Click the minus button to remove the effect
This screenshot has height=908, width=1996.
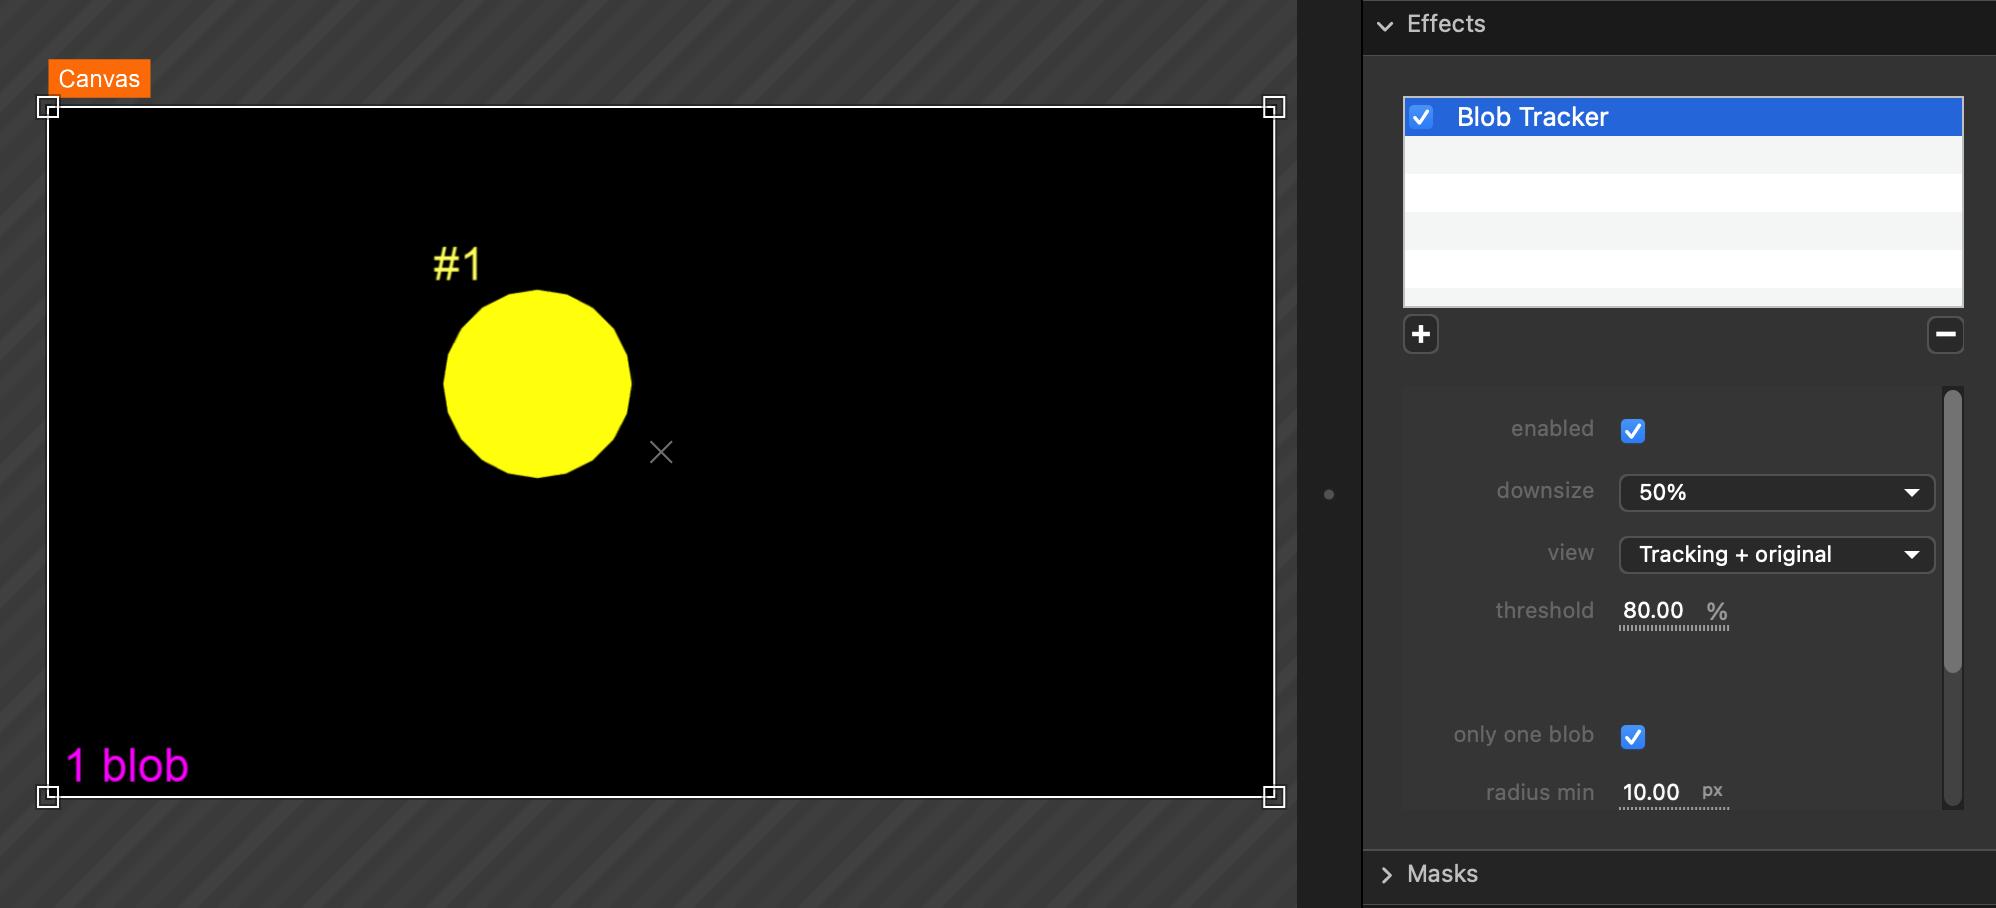coord(1945,334)
